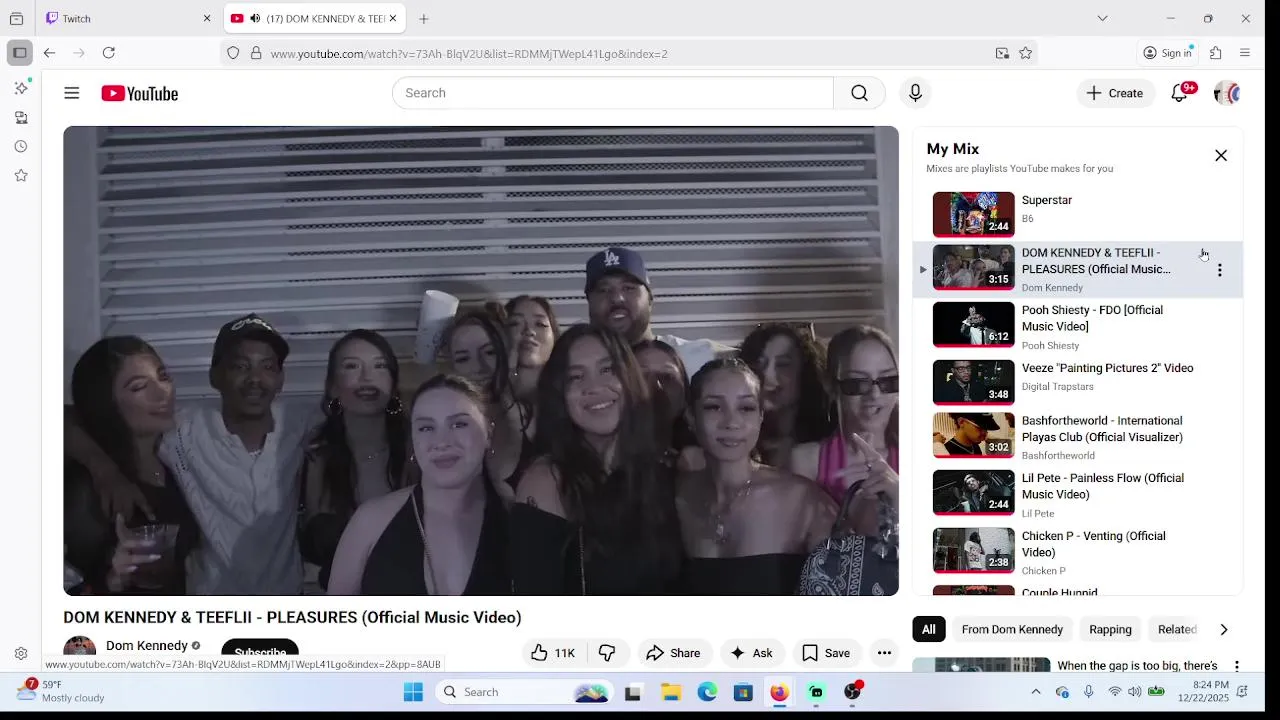Open a new browser tab
Viewport: 1280px width, 720px height.
(424, 18)
